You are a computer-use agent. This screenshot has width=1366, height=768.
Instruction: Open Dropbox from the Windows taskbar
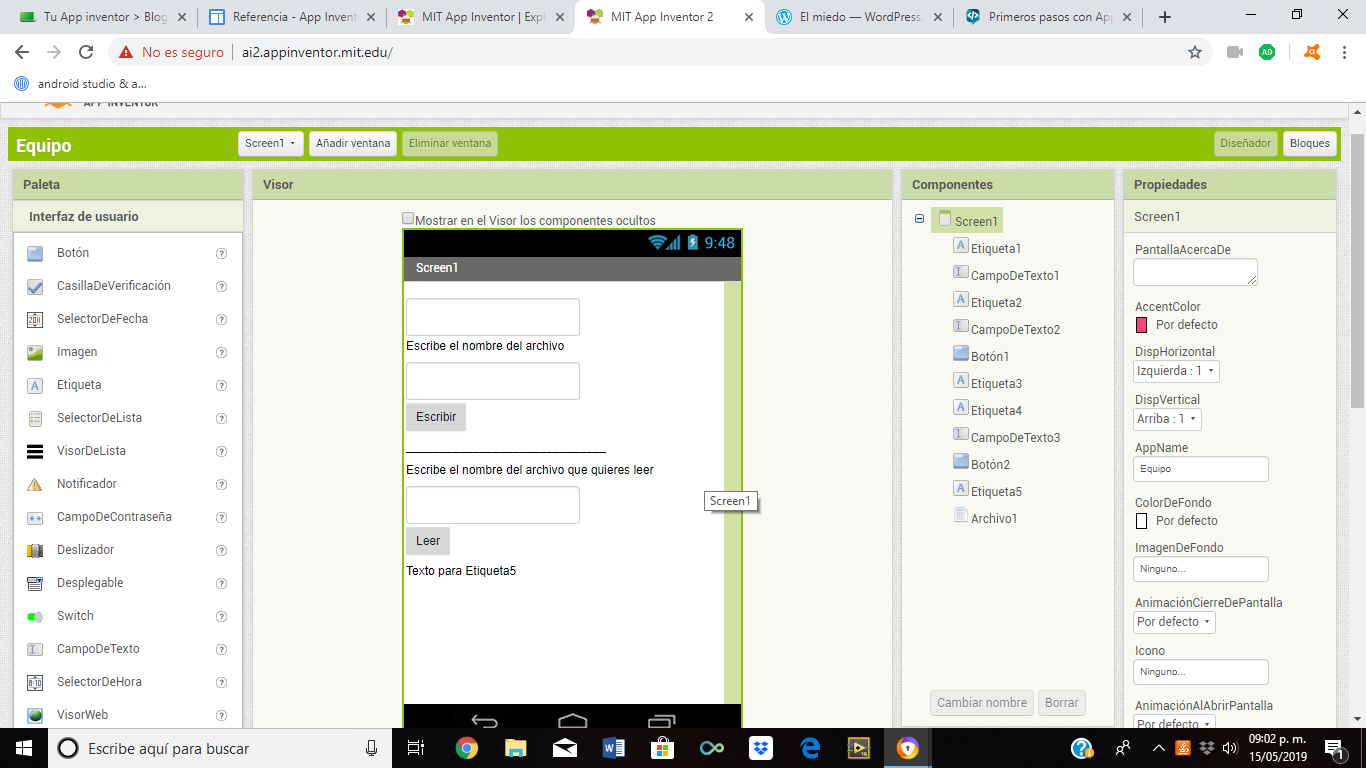pos(761,748)
